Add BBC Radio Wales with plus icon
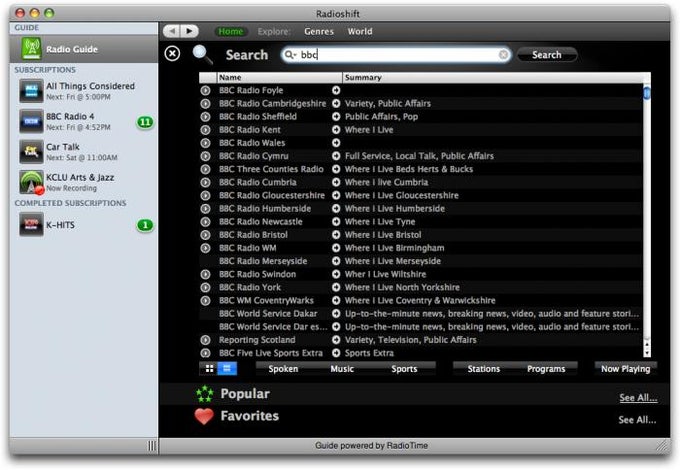Viewport: 680px width, 470px height. [336, 143]
